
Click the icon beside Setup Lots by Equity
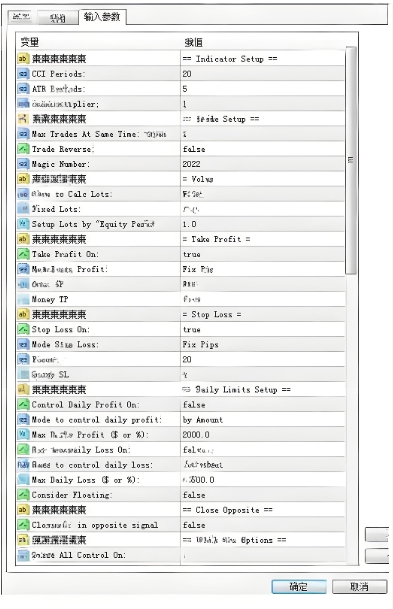(23, 224)
